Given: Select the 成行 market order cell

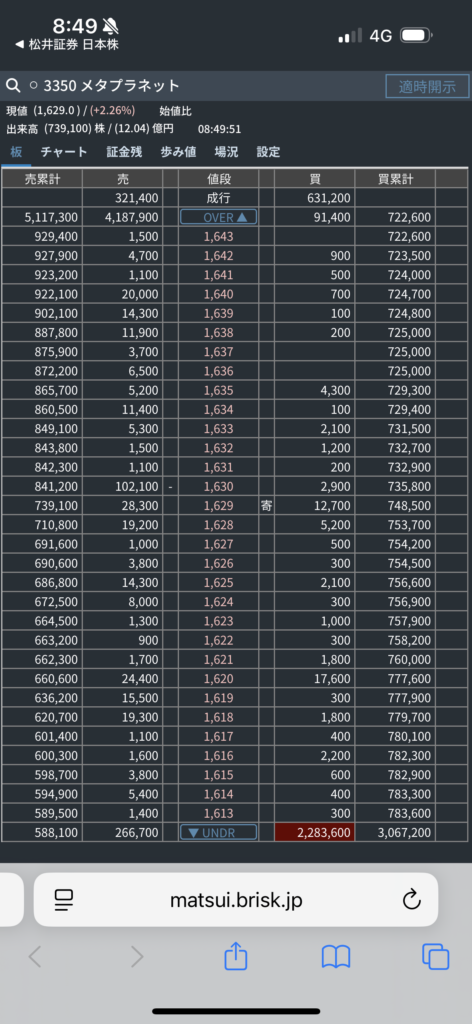Looking at the screenshot, I should click(218, 198).
